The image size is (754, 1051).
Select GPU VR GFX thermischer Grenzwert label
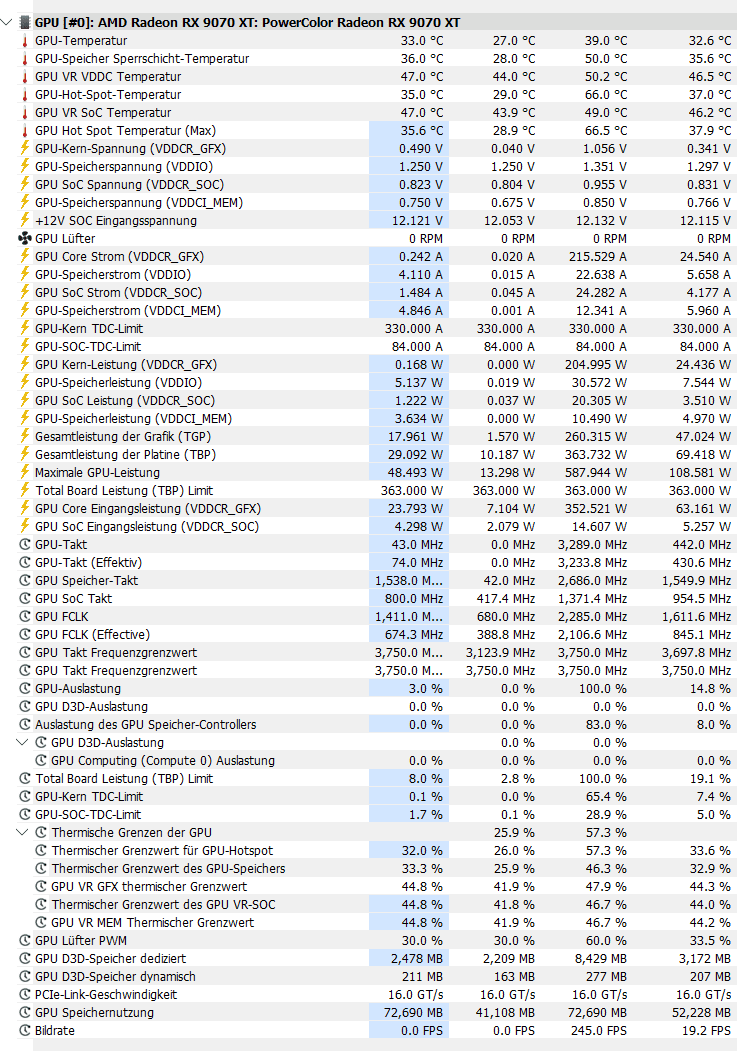point(149,886)
